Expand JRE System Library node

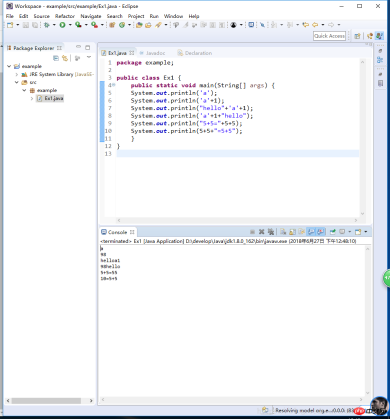(17, 74)
